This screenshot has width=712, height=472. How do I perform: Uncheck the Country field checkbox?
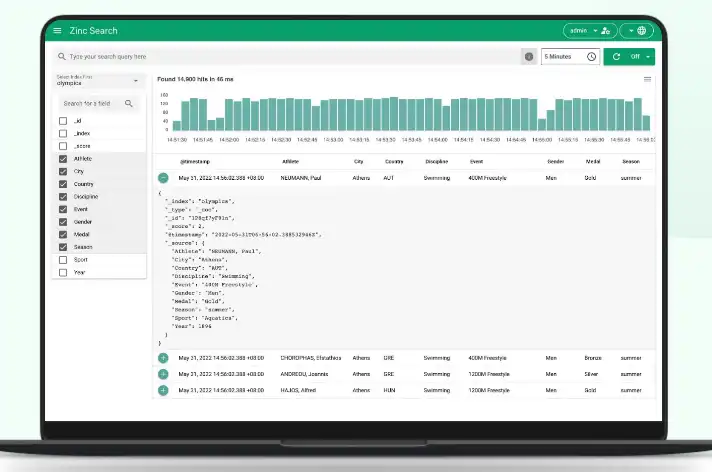pyautogui.click(x=63, y=184)
